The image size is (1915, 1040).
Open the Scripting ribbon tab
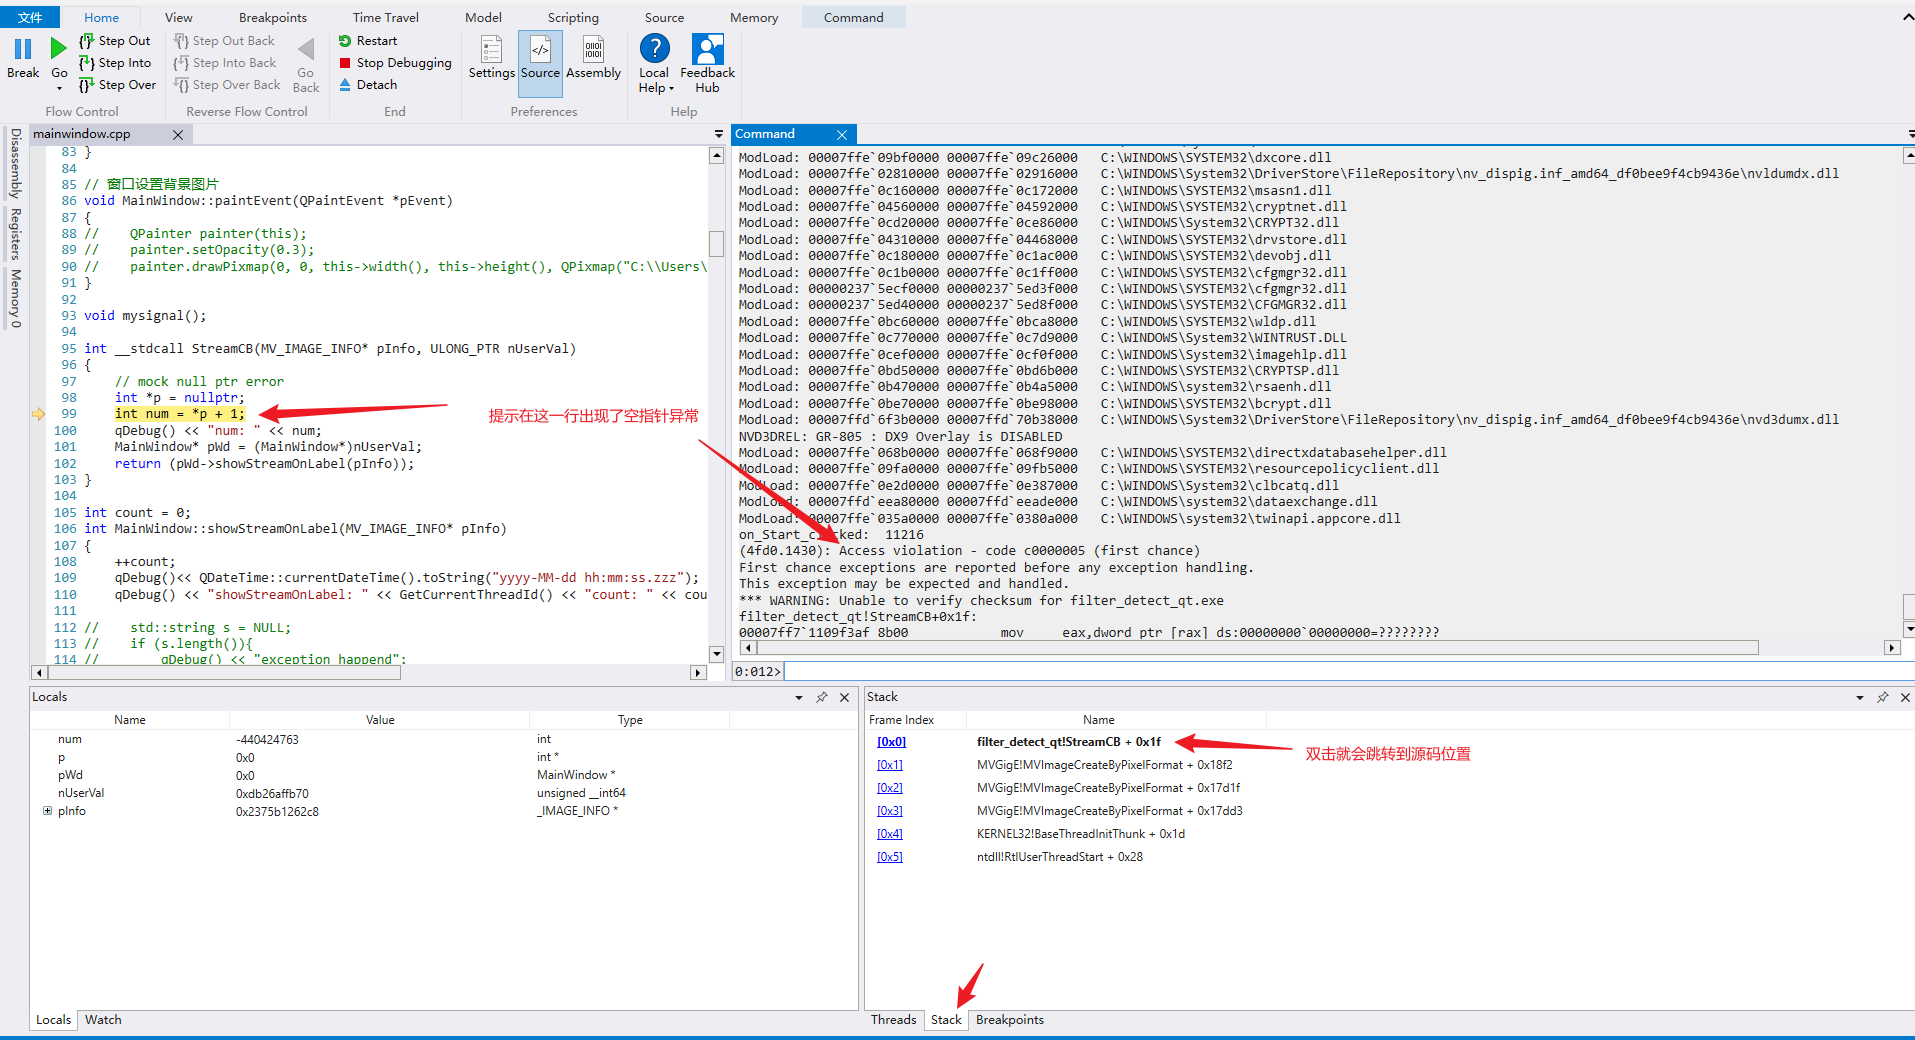click(573, 17)
